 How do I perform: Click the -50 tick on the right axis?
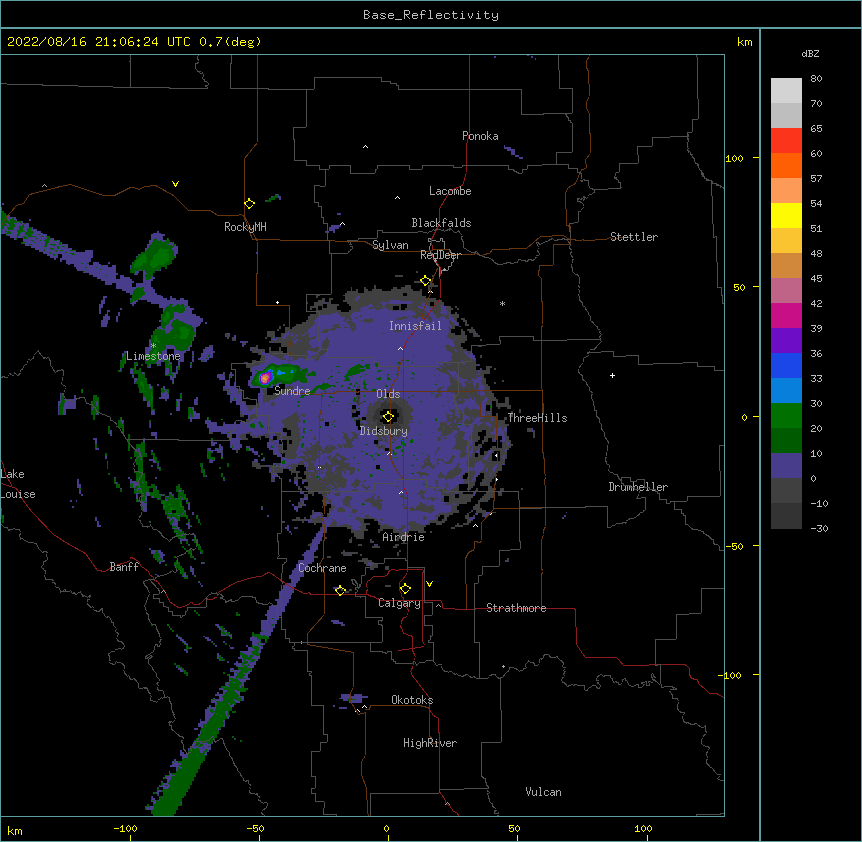click(x=734, y=546)
